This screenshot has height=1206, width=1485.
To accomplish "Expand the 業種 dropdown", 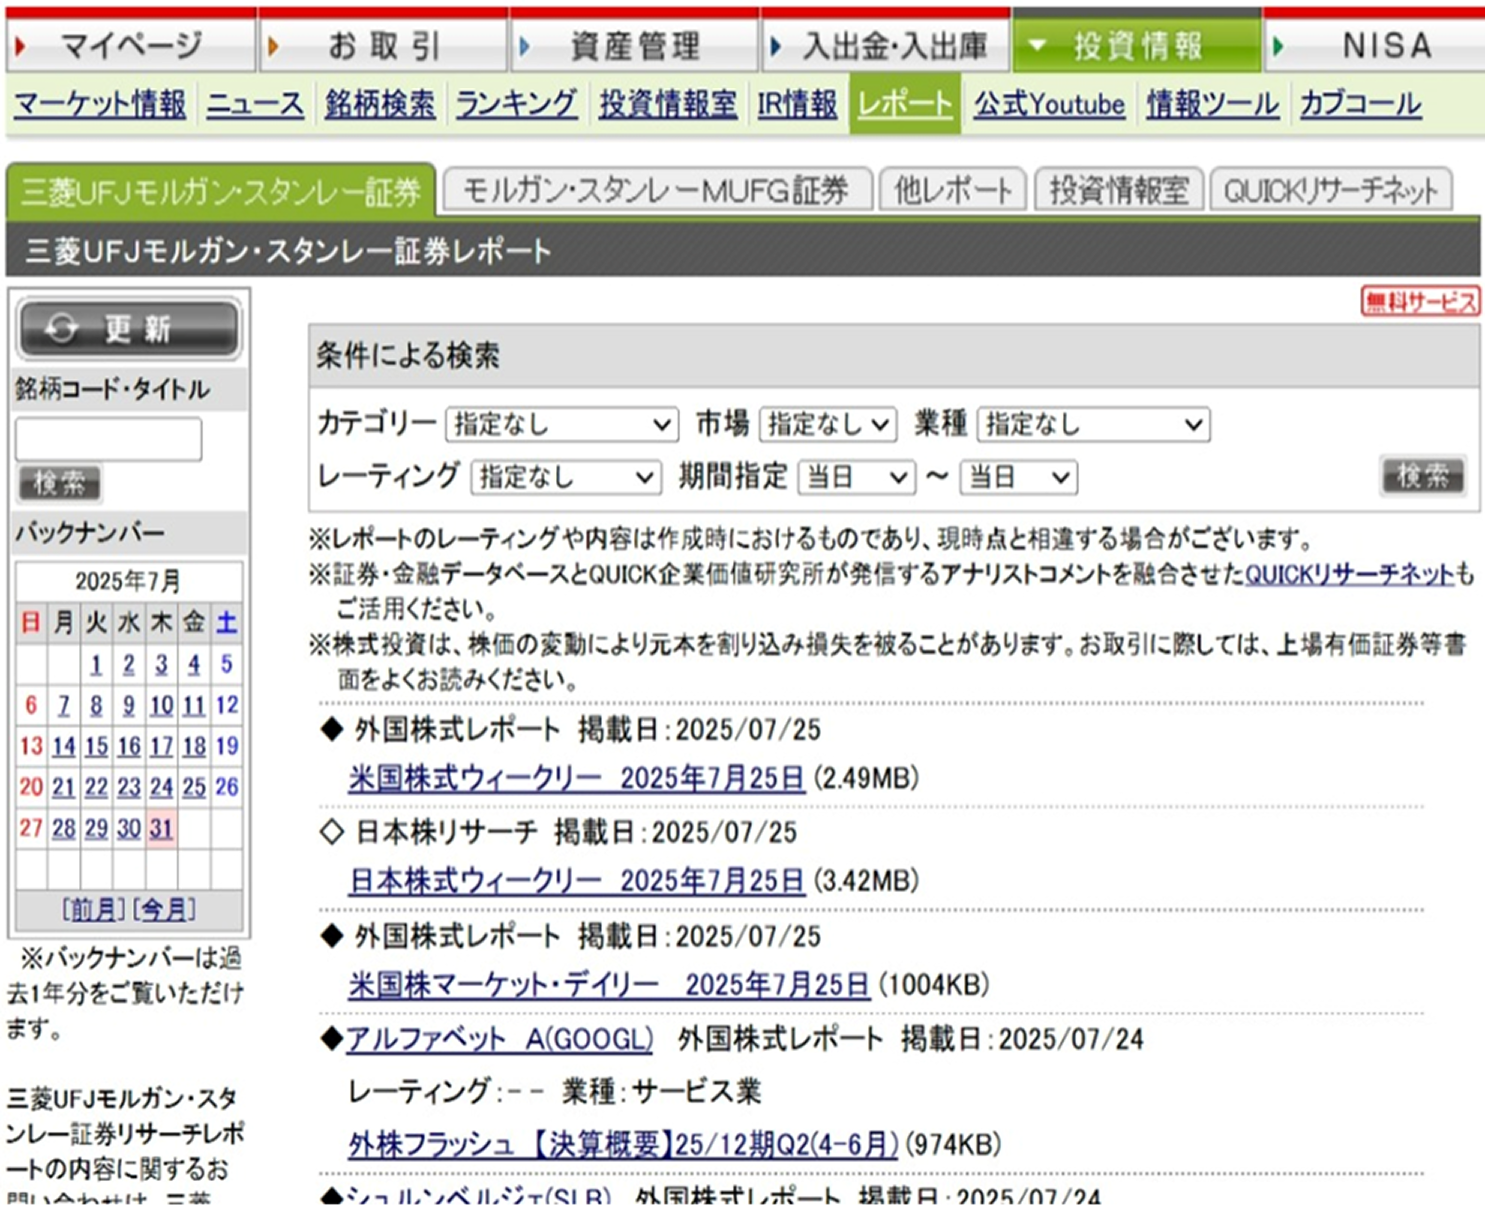I will click(1093, 425).
